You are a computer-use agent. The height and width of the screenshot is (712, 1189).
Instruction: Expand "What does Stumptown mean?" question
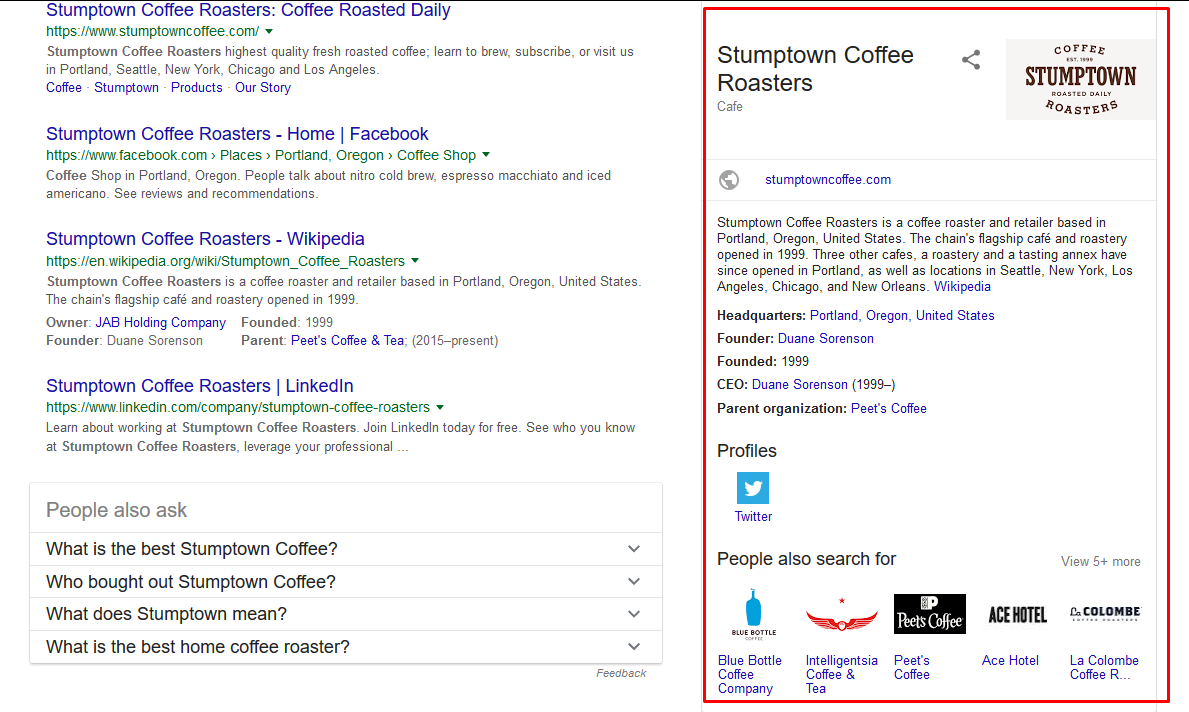click(346, 614)
